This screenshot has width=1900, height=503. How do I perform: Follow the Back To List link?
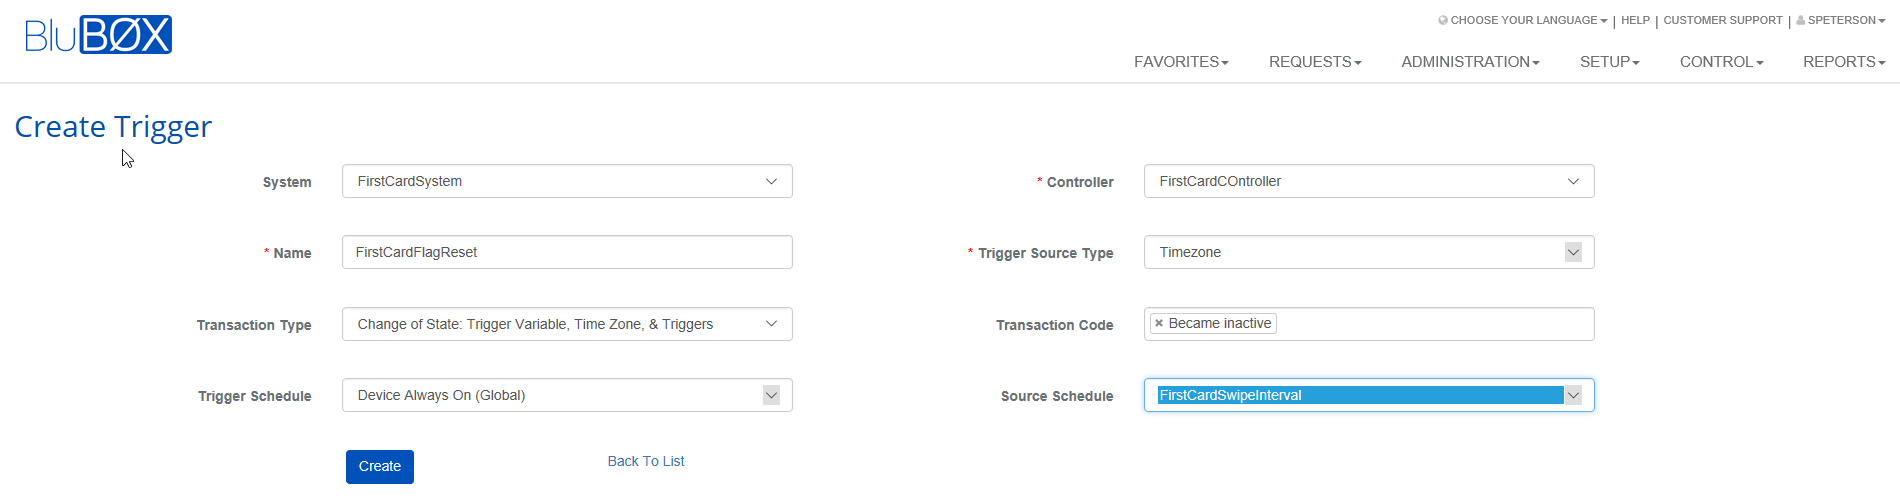[646, 461]
